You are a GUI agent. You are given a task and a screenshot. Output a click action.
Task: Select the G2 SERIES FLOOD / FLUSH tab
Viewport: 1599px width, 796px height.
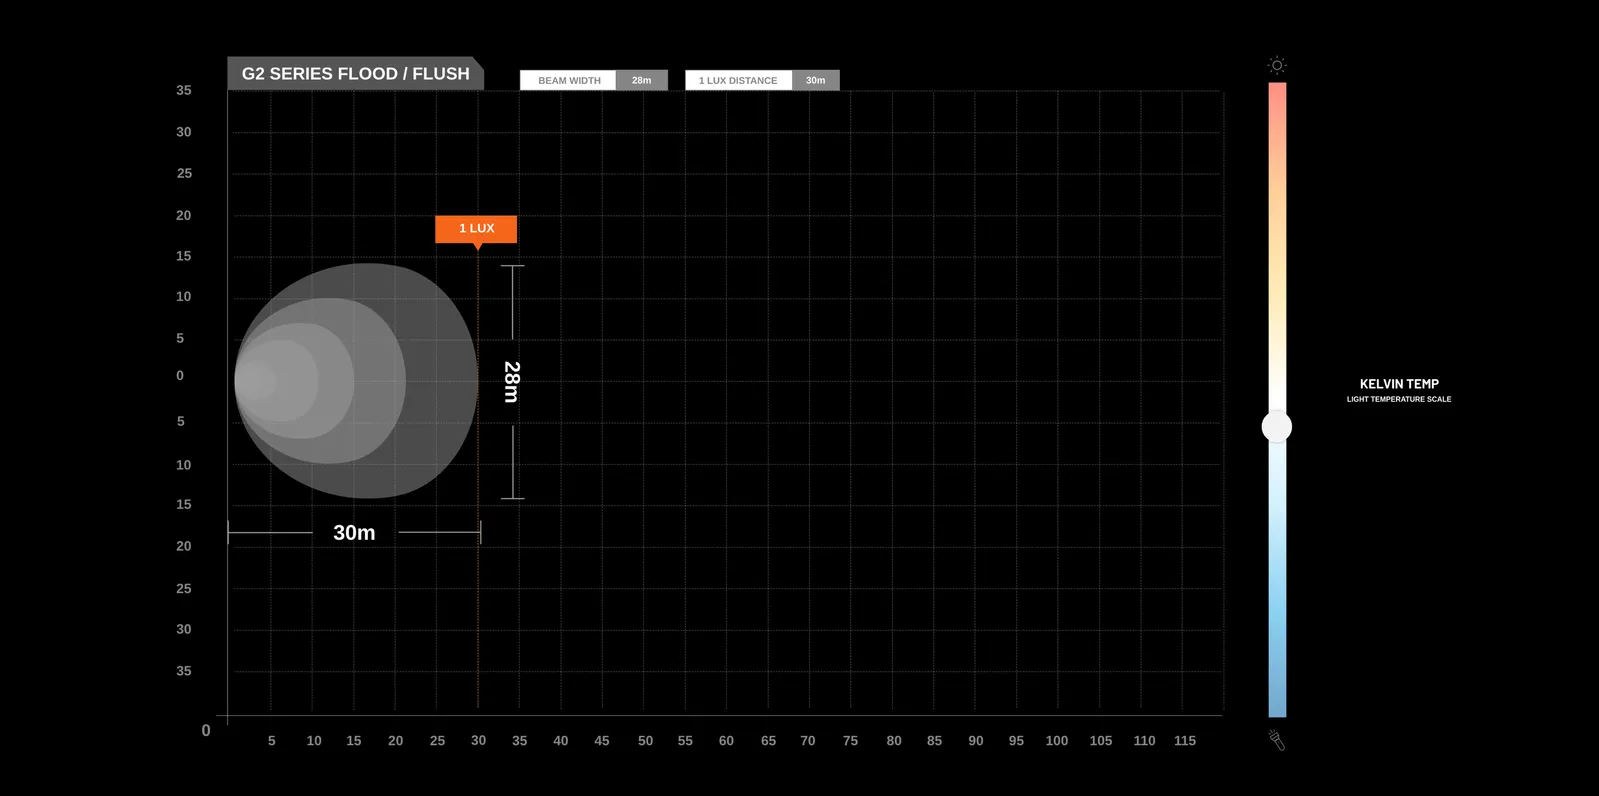click(x=355, y=74)
